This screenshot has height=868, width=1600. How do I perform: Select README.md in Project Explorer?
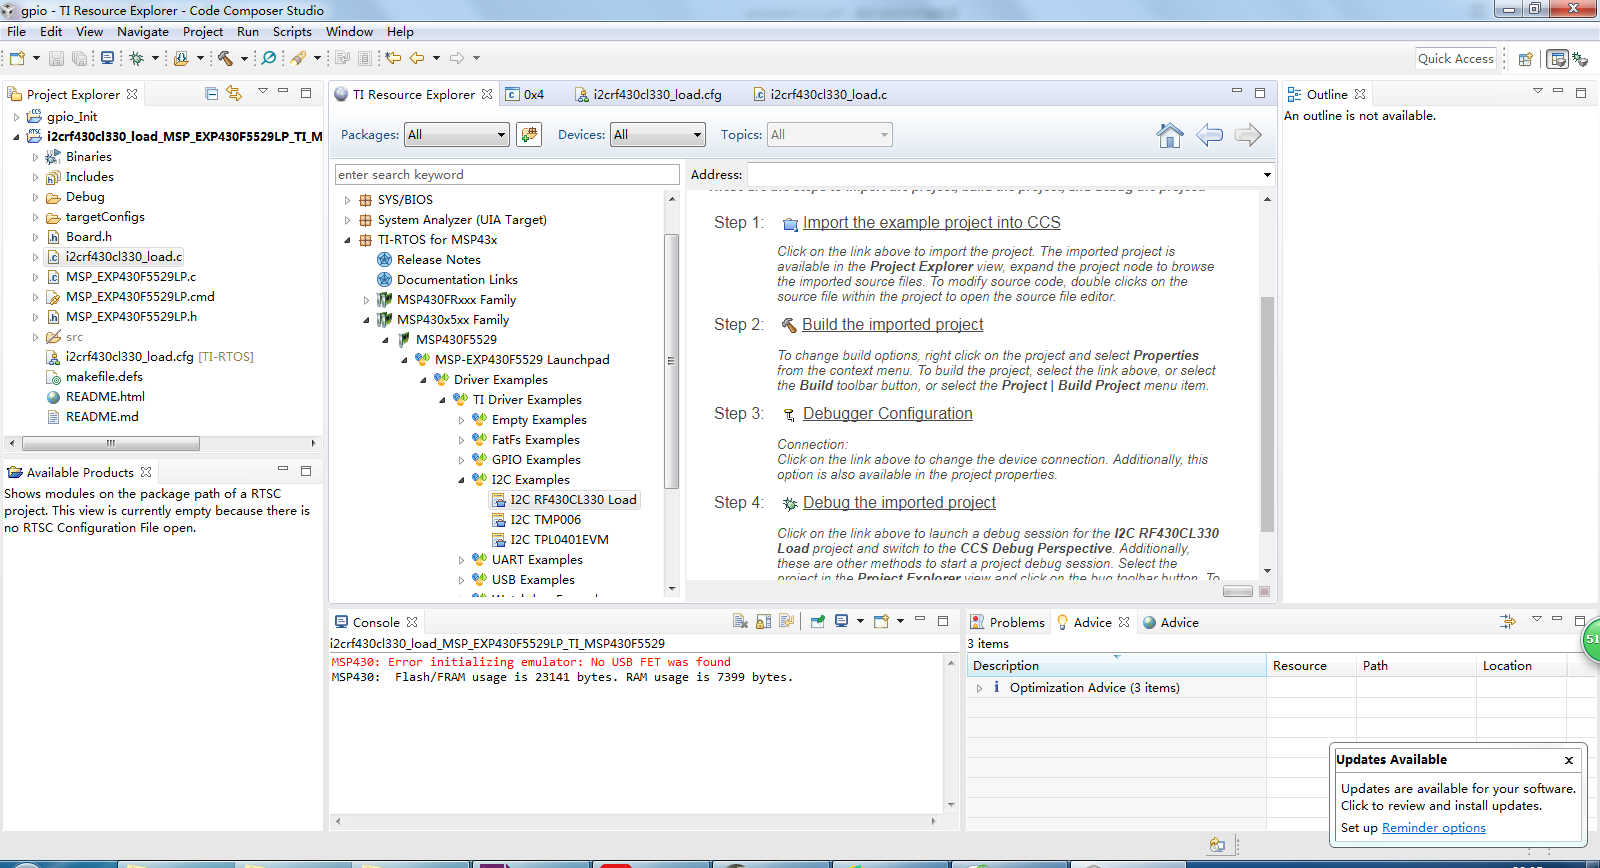coord(102,417)
